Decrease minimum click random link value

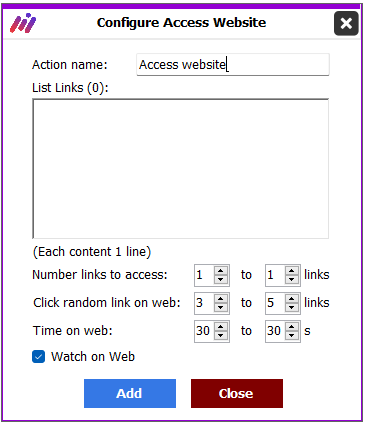tap(221, 307)
